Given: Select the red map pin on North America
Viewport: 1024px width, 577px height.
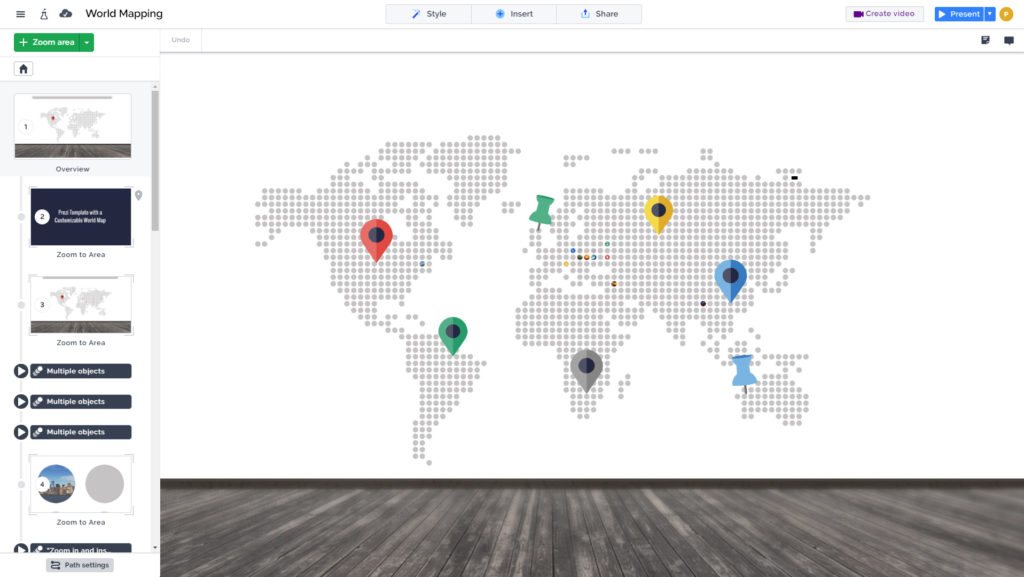Looking at the screenshot, I should coord(376,238).
